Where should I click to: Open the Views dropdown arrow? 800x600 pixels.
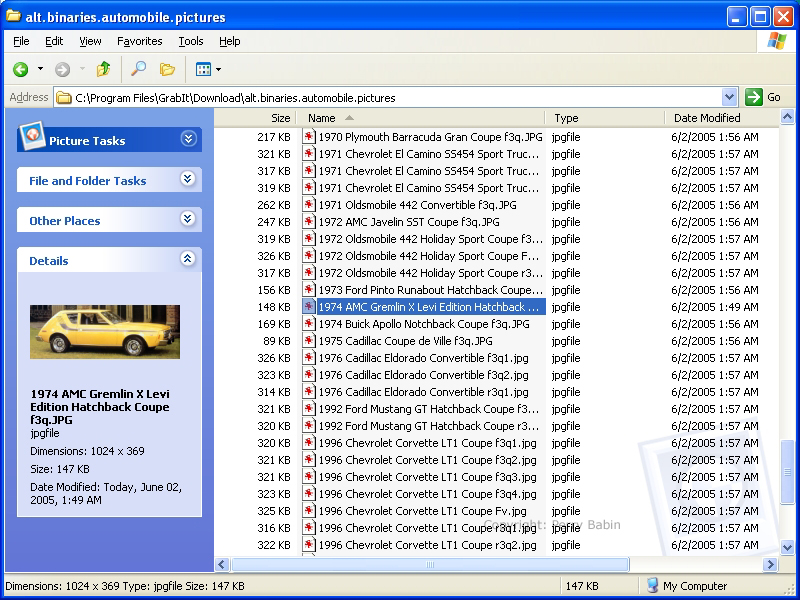pyautogui.click(x=218, y=69)
